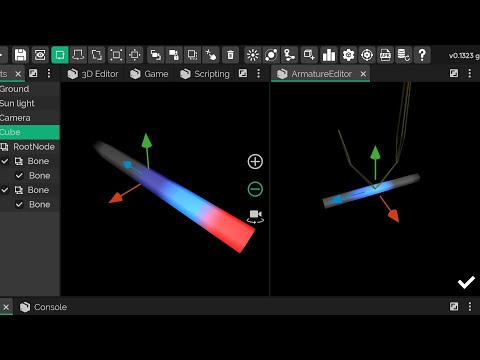Select the Console tab

tap(43, 307)
